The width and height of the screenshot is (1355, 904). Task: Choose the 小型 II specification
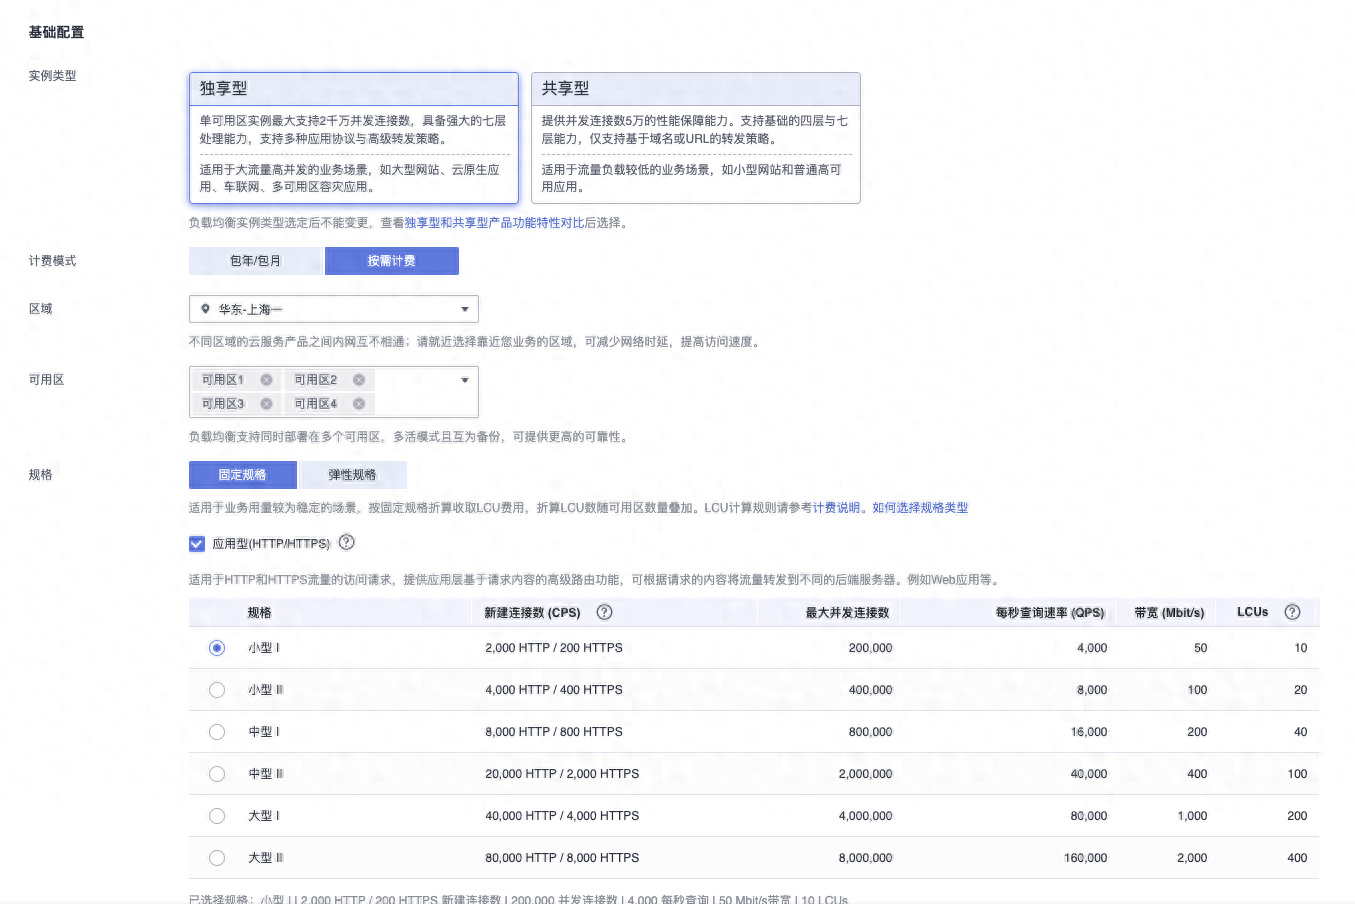(x=217, y=689)
